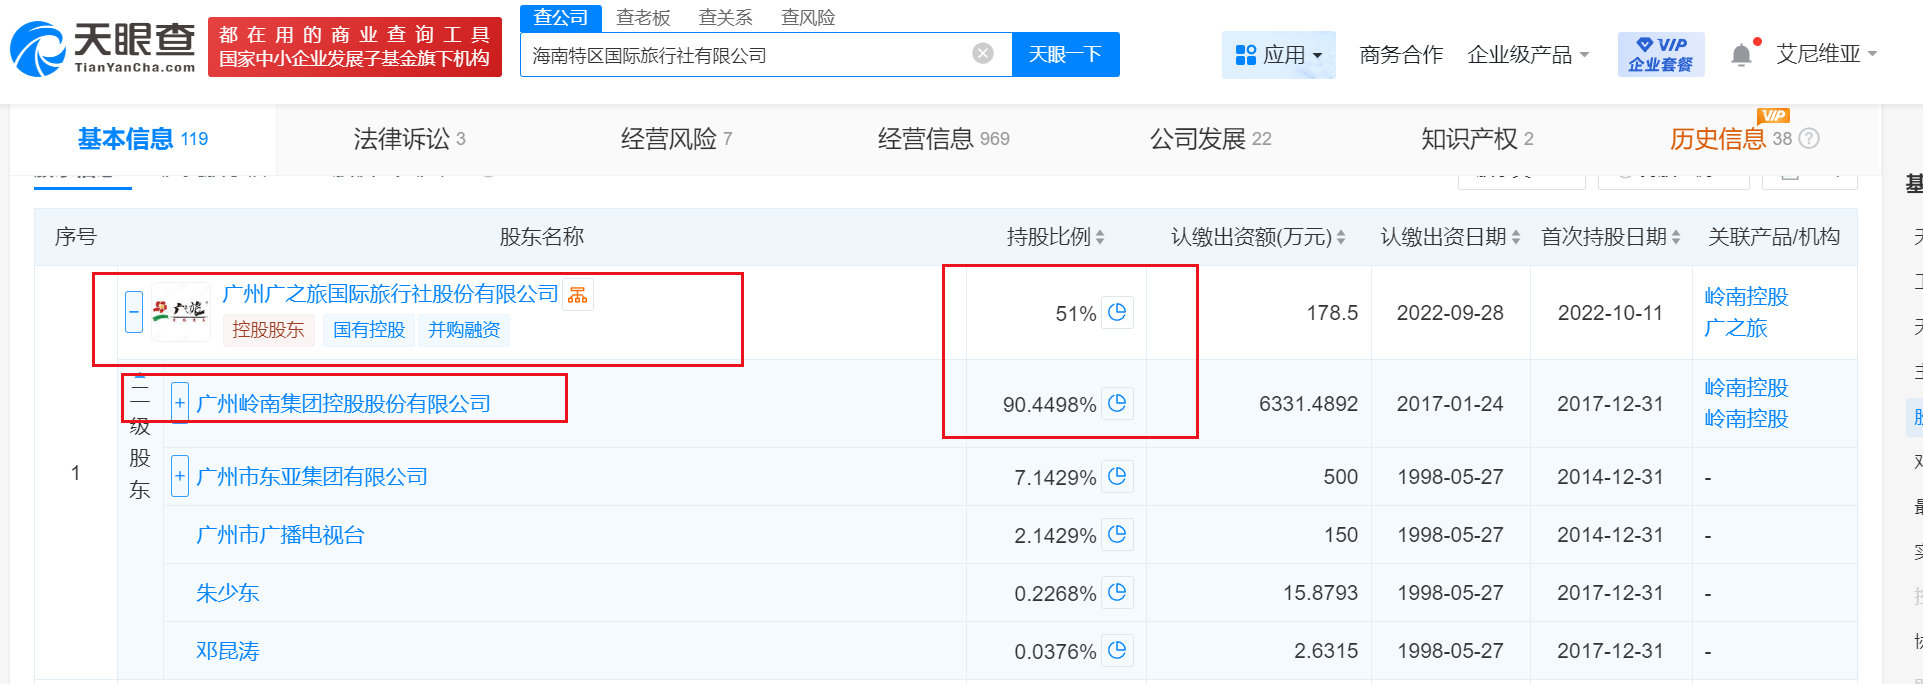This screenshot has height=684, width=1923.
Task: Open the 法律诉讼 tab
Action: [409, 139]
